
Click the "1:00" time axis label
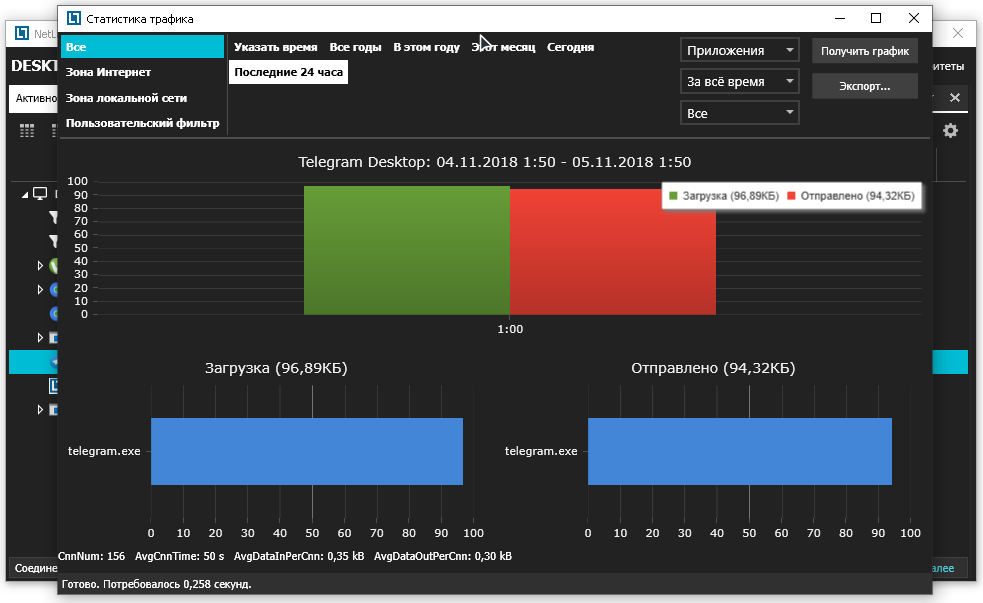510,329
